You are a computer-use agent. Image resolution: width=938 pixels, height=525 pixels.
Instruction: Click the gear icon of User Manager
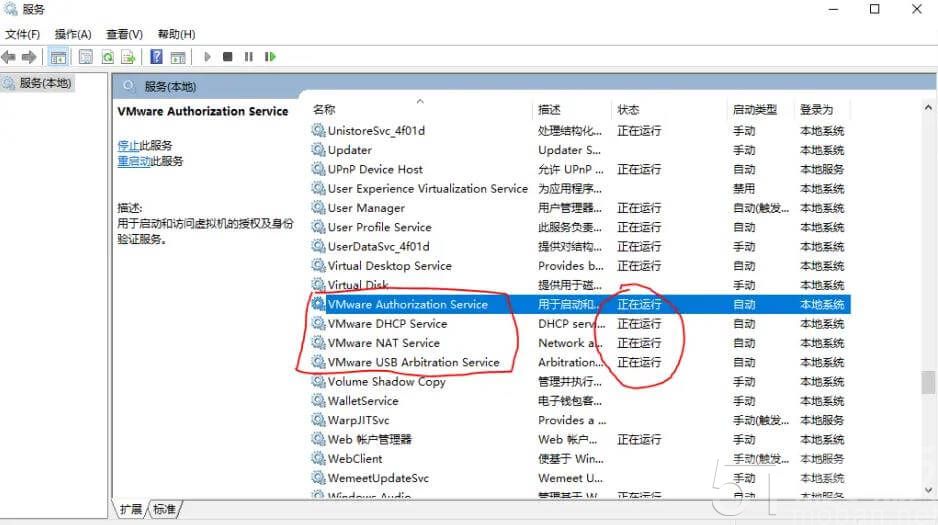[x=318, y=207]
